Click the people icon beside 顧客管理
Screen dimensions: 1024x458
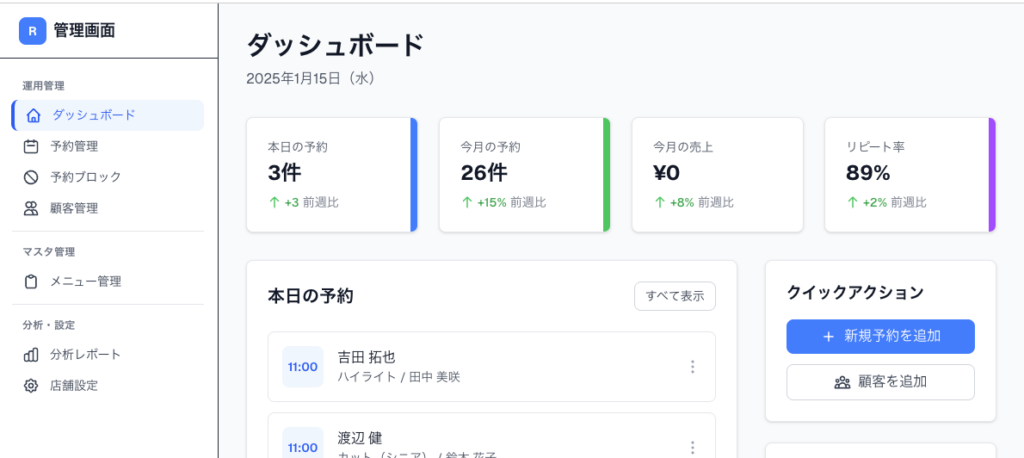click(31, 208)
